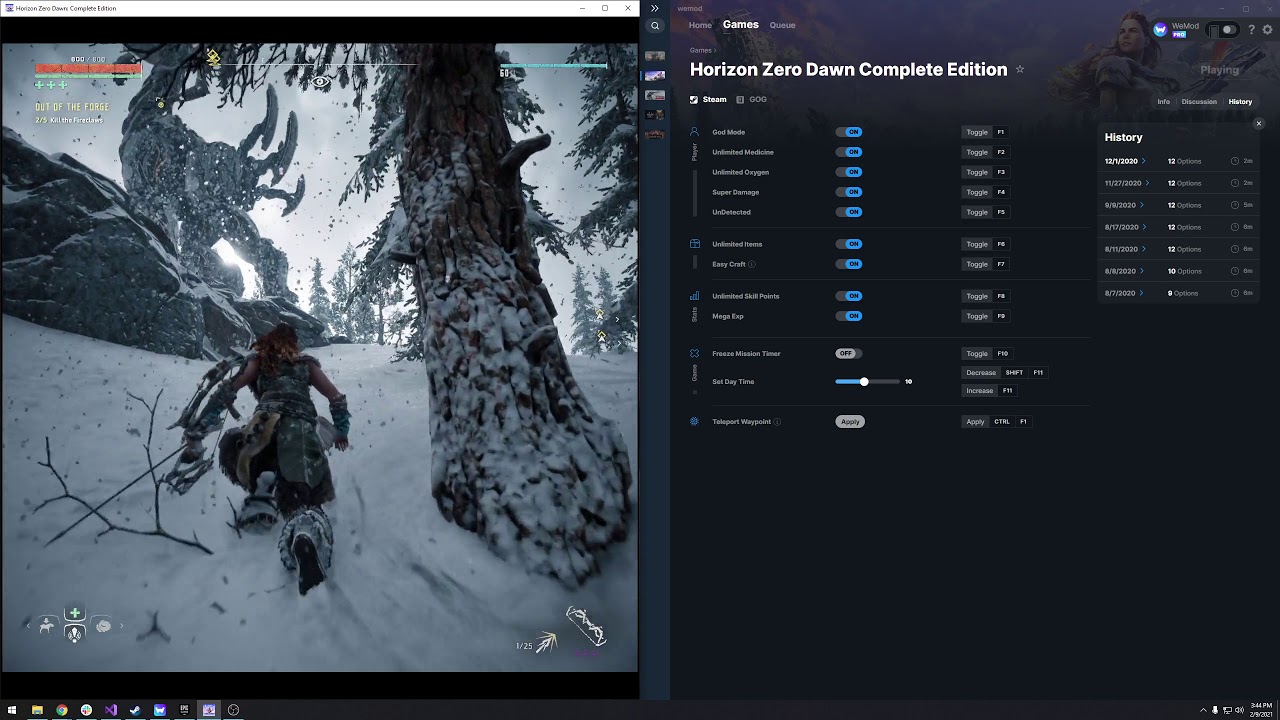
Task: Click the Apply hotkey button for Teleport Waypoint
Action: [975, 422]
